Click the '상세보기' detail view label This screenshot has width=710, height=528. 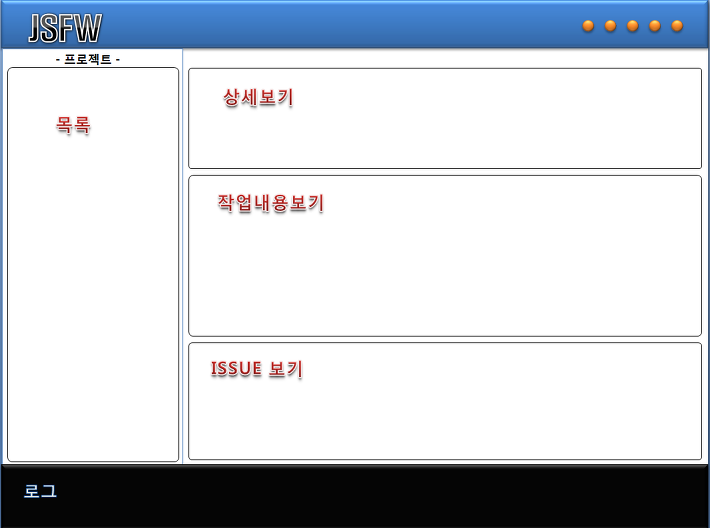click(258, 97)
